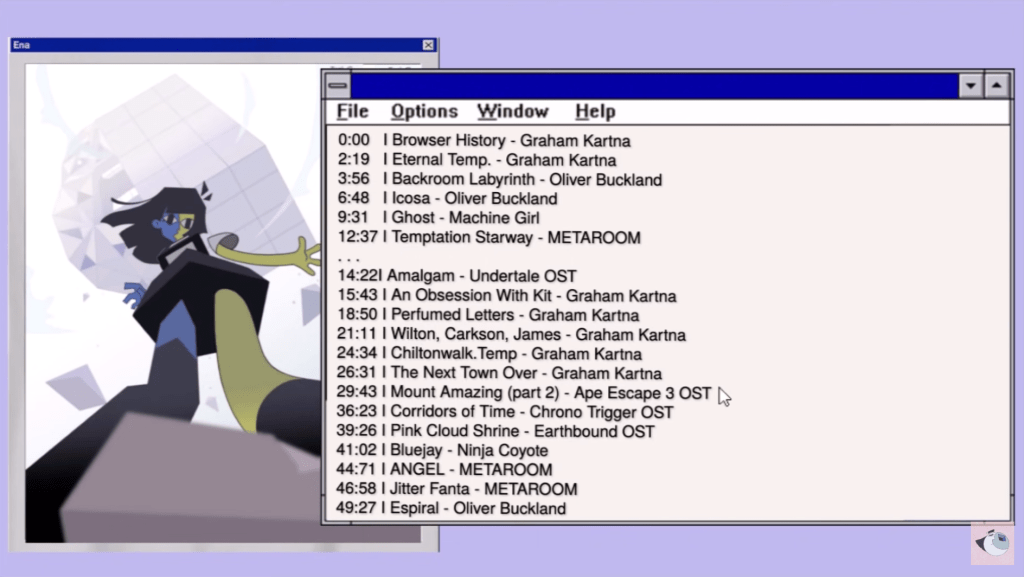Click Temptation Starway by METAROOM
The height and width of the screenshot is (577, 1024).
(489, 238)
